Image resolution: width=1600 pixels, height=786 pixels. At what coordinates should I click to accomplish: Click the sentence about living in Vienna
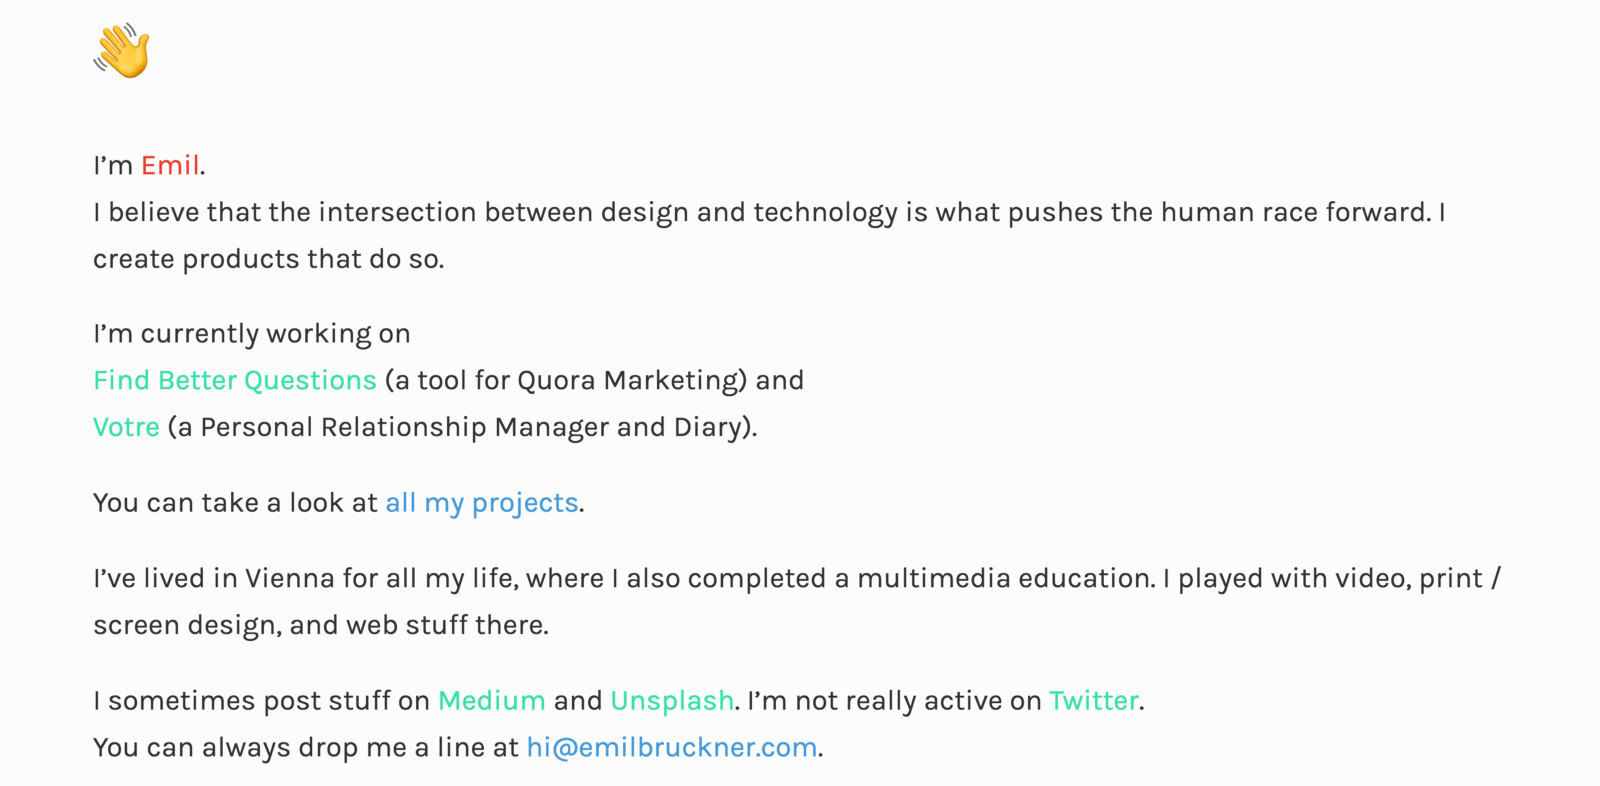(796, 578)
